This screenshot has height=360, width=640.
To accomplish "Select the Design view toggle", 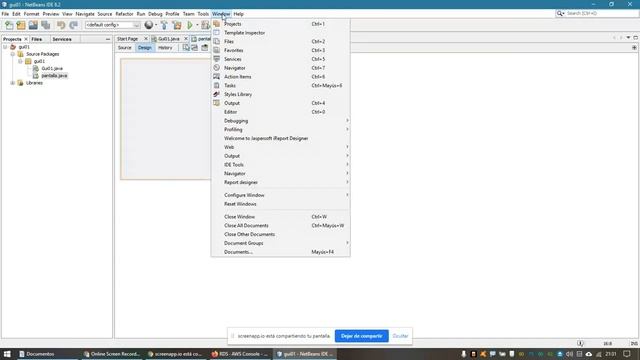I will [x=144, y=48].
